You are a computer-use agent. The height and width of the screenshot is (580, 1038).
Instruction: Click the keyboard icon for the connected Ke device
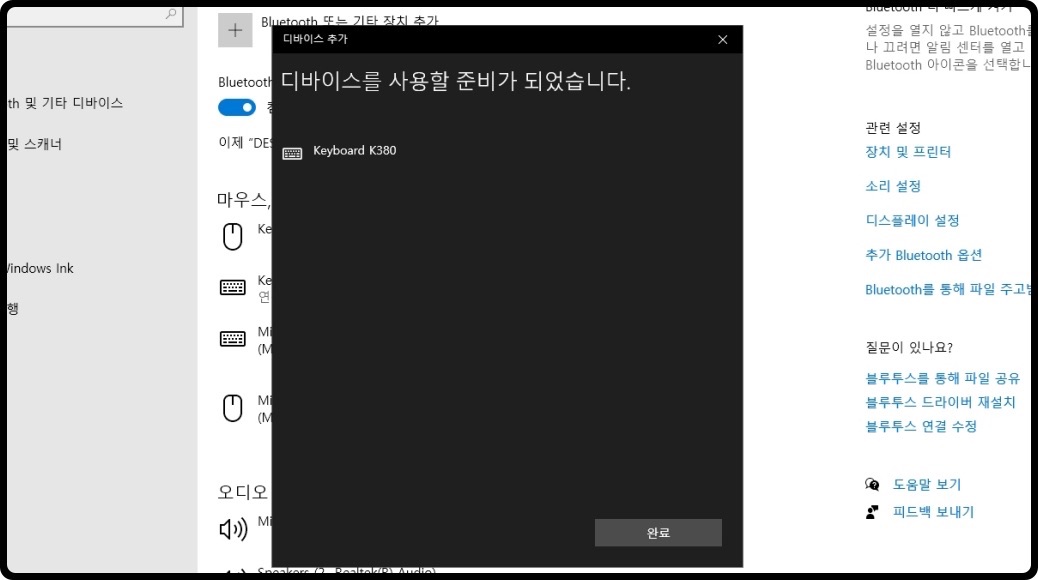tap(232, 287)
